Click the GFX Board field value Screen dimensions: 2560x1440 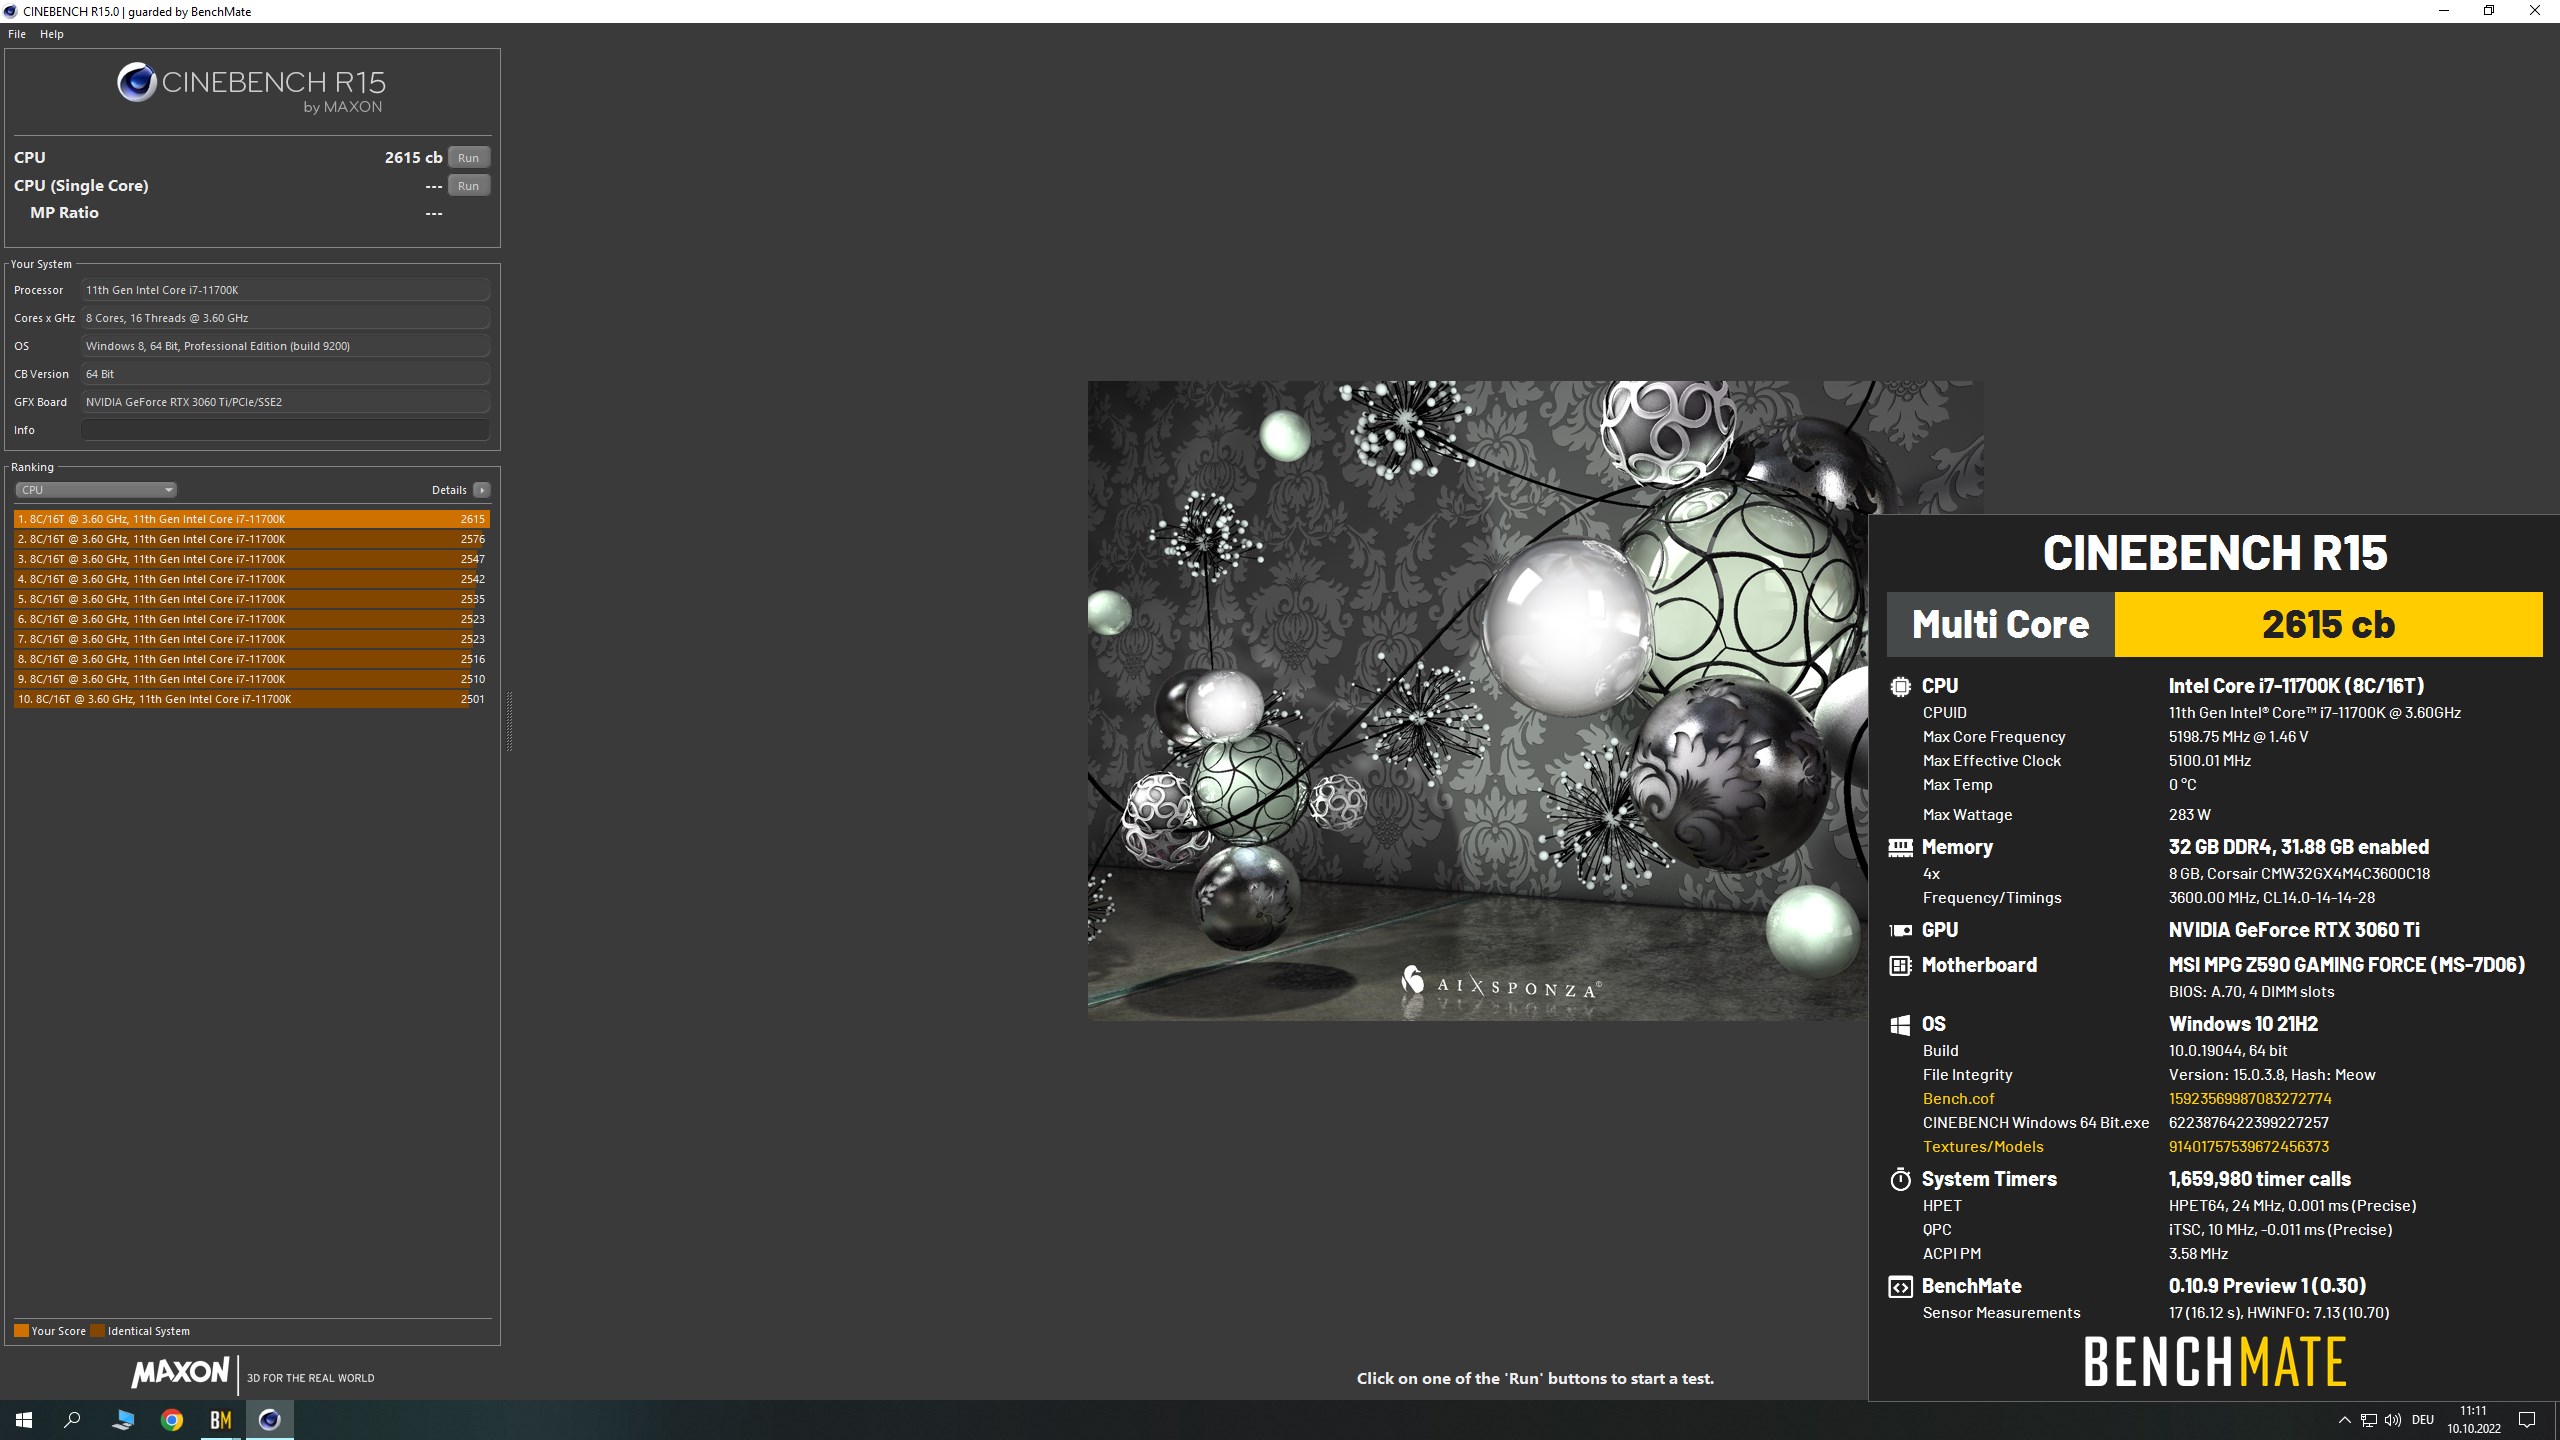285,402
